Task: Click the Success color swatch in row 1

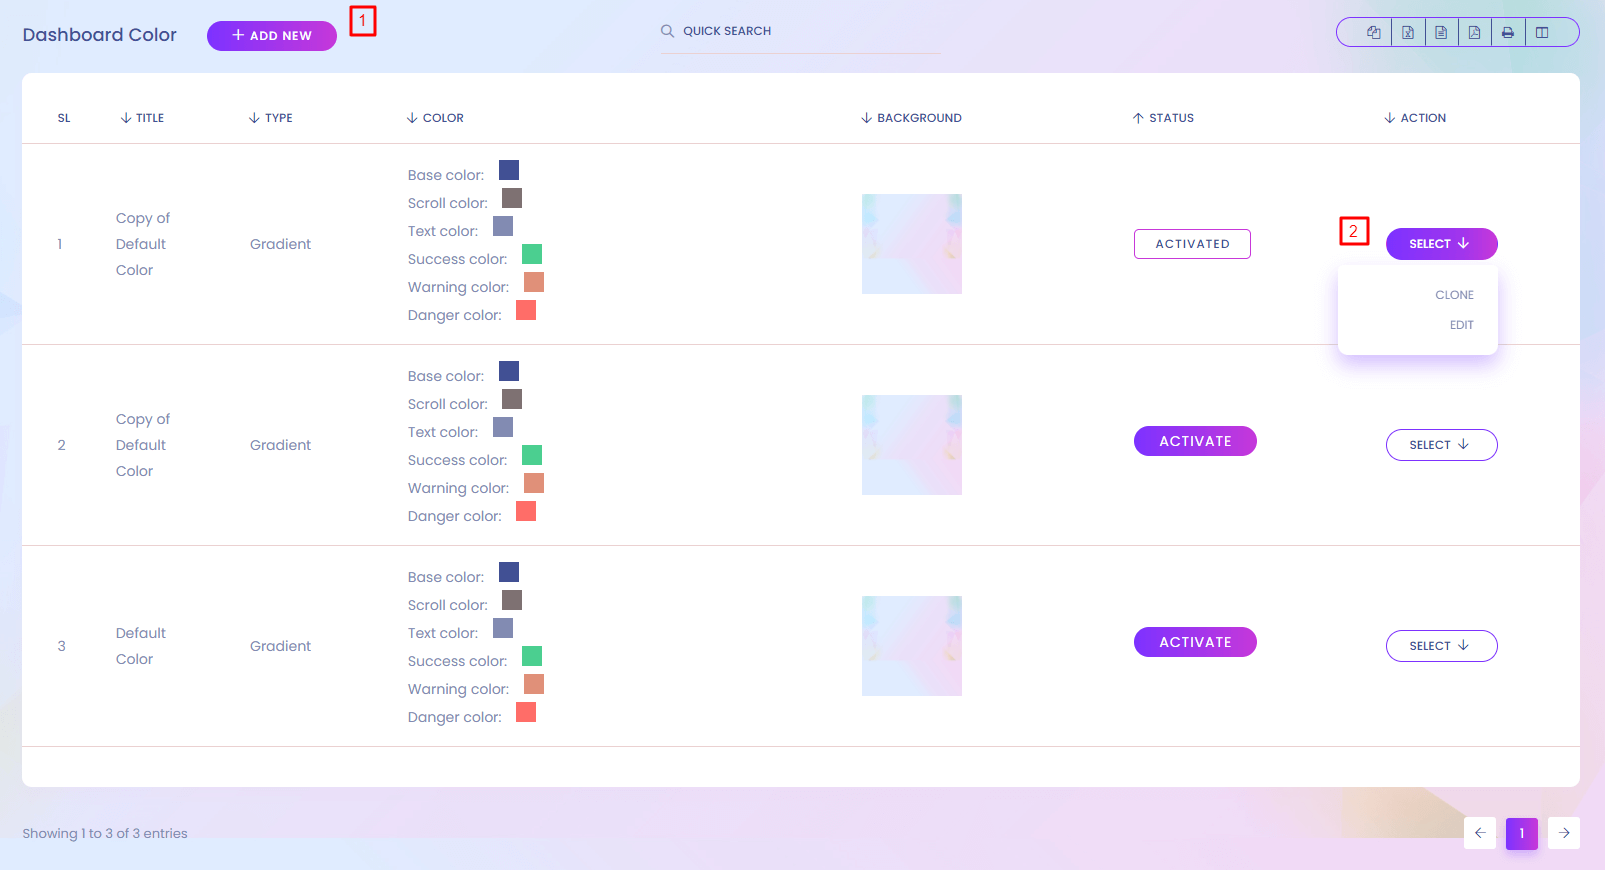Action: coord(532,254)
